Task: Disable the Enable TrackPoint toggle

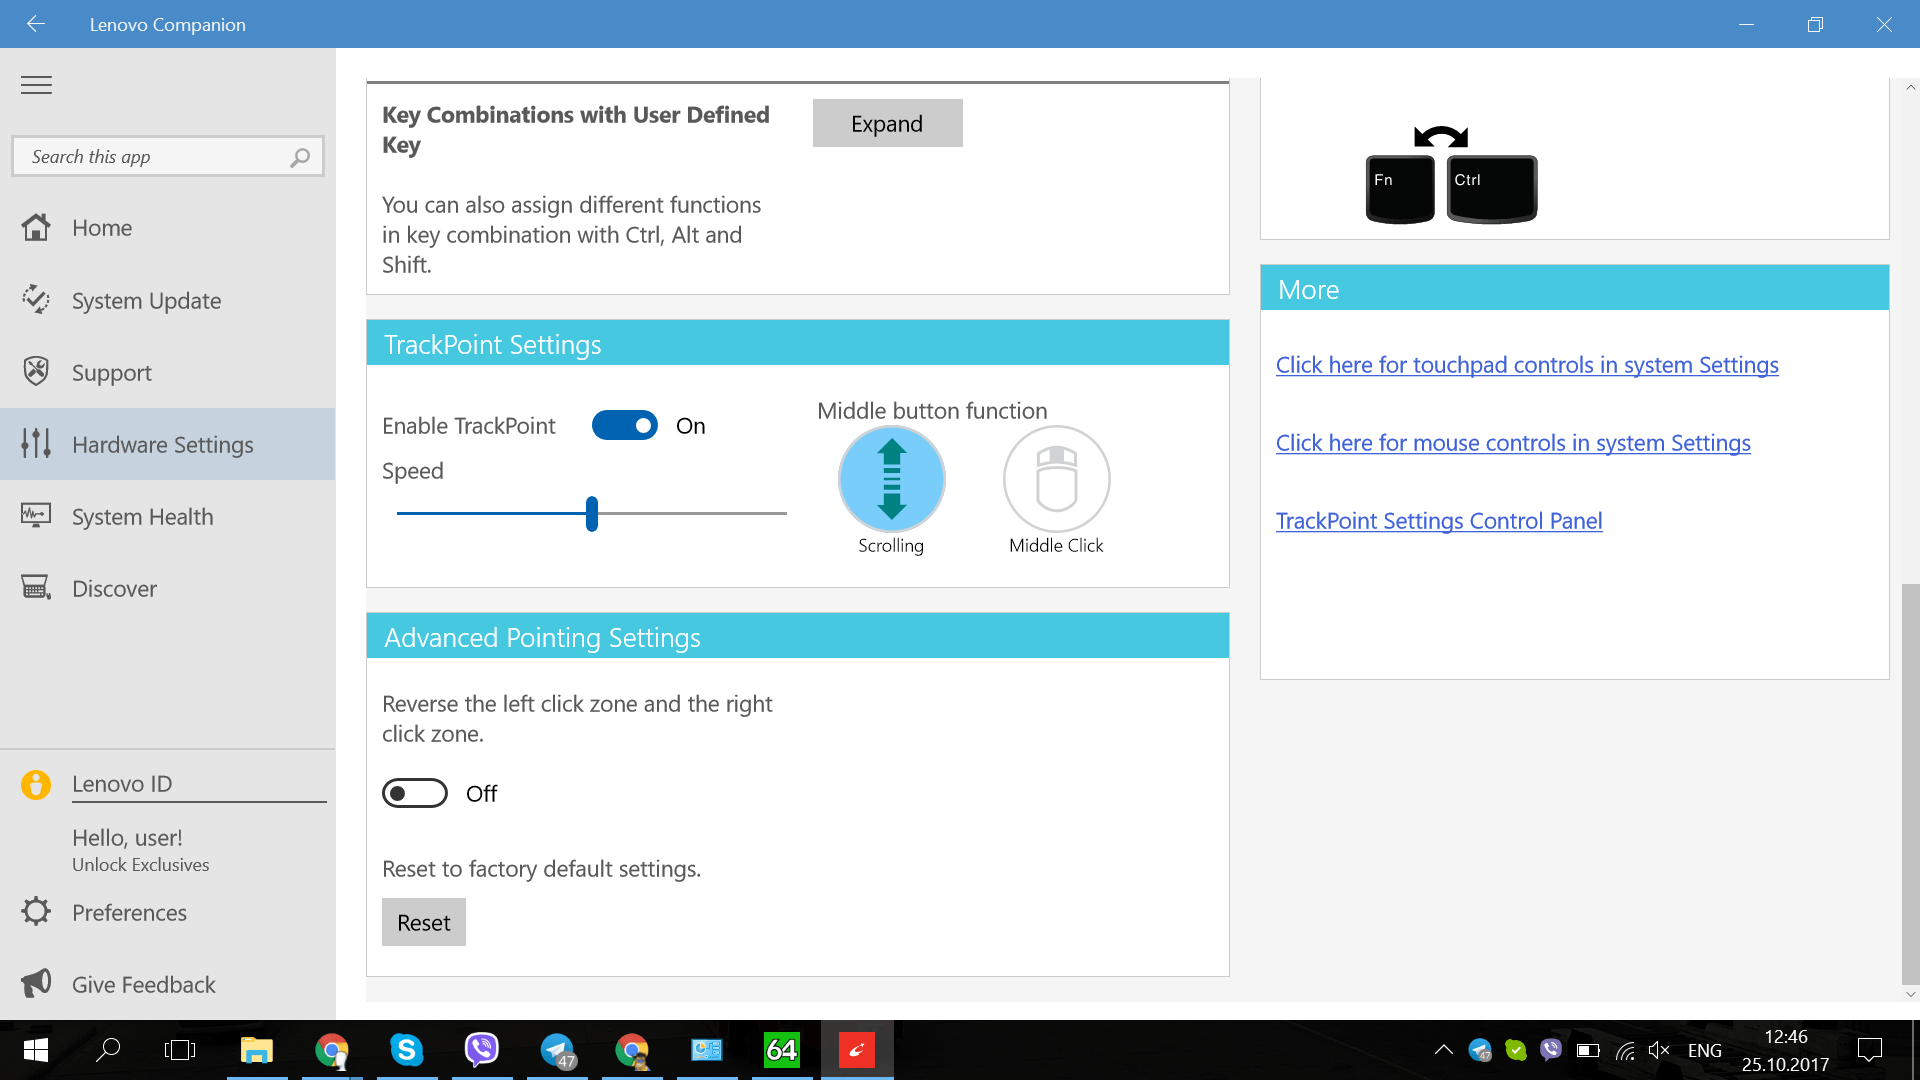Action: 625,426
